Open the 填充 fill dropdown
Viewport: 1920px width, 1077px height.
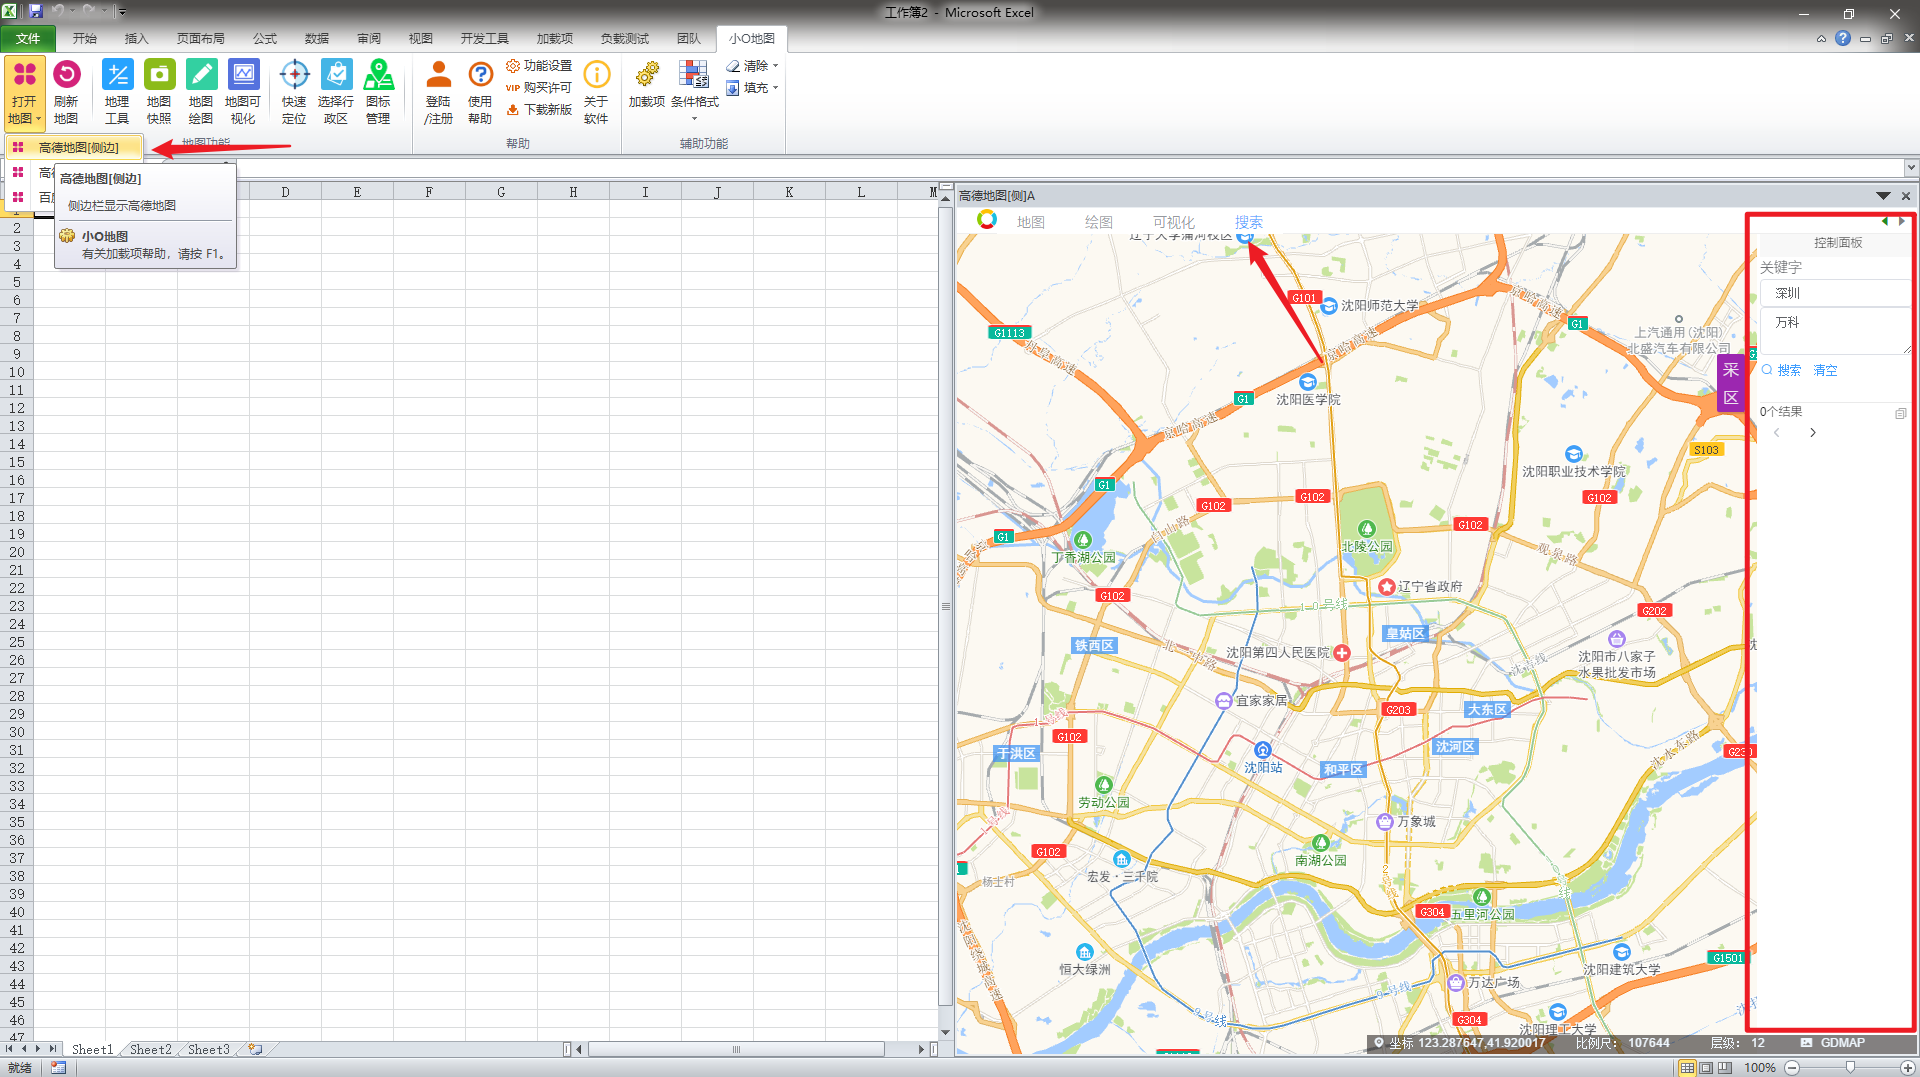[752, 88]
